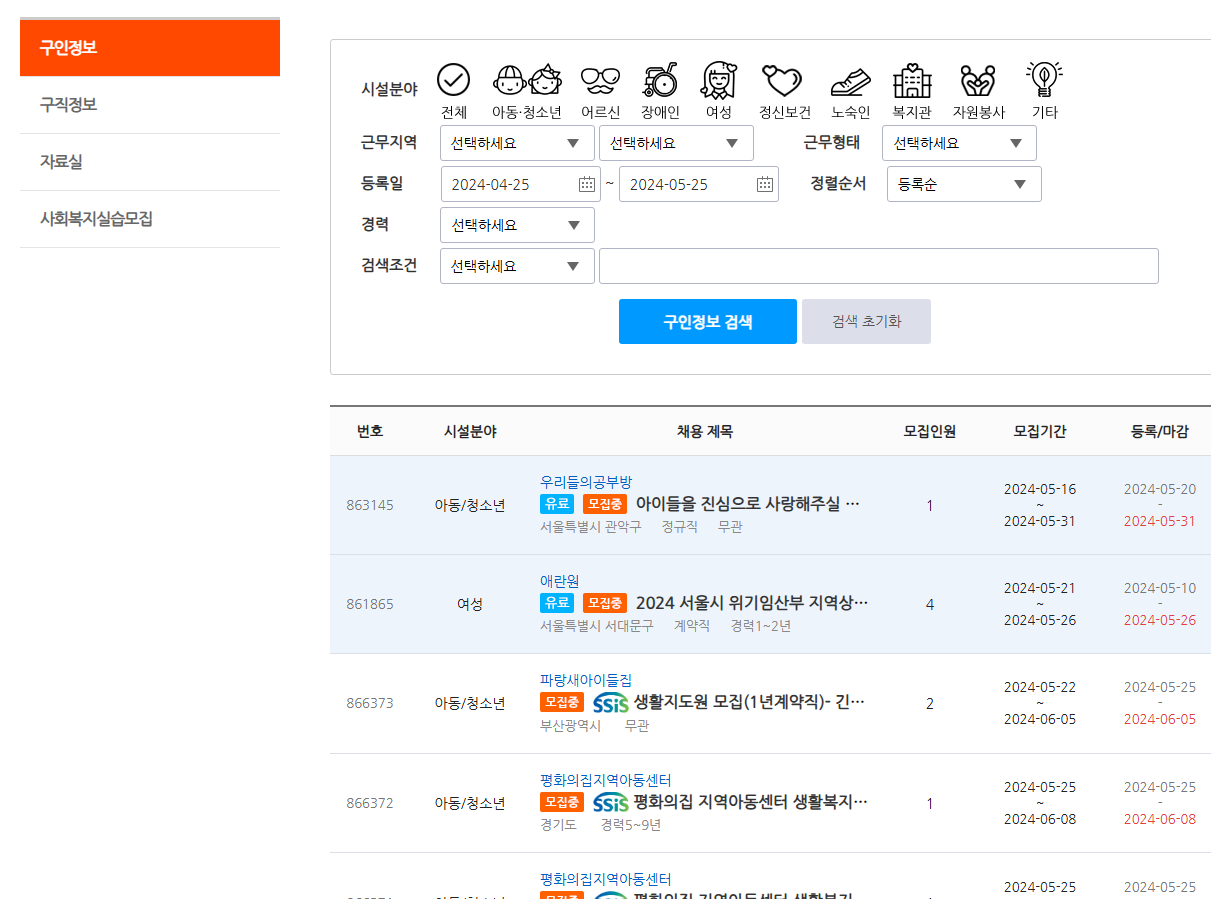
Task: Open the 경력 career dropdown
Action: (x=517, y=224)
